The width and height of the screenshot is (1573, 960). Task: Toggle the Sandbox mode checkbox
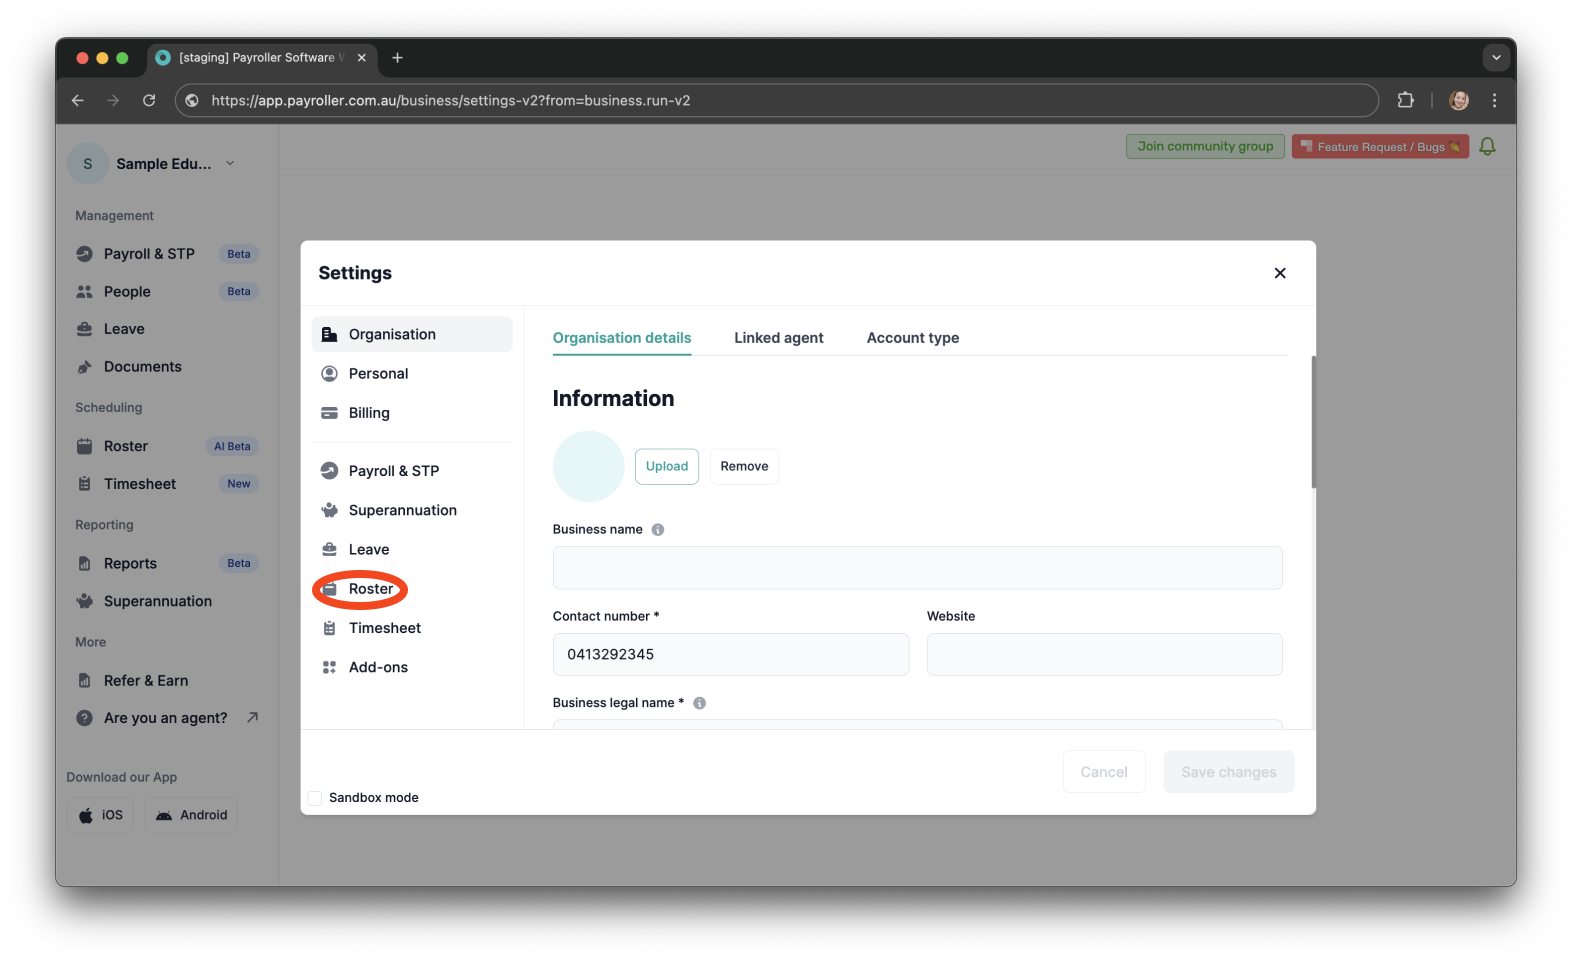[315, 798]
